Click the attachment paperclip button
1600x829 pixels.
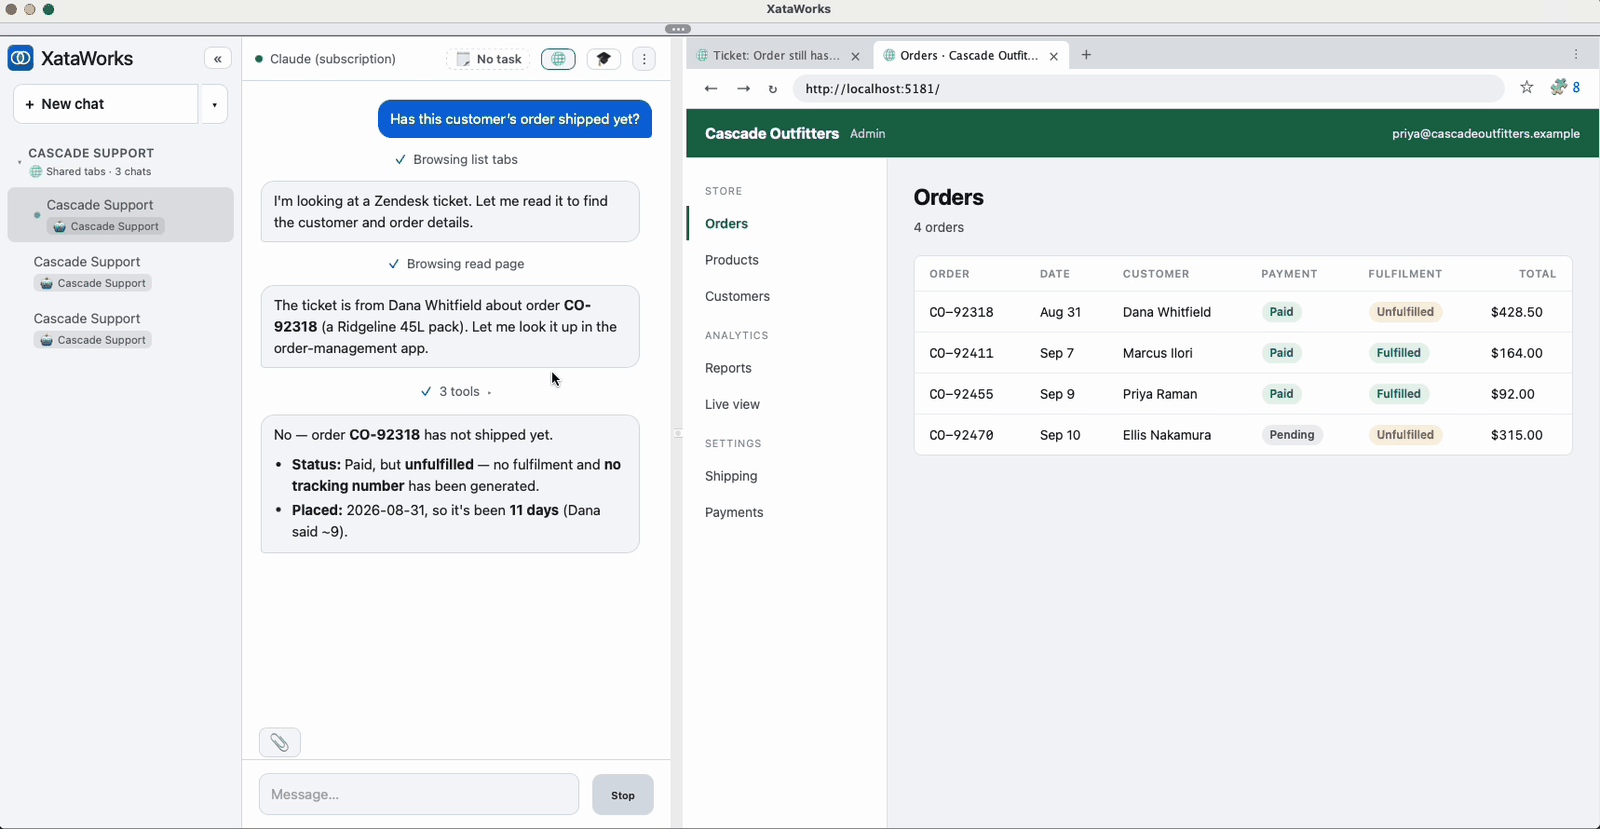[x=280, y=742]
